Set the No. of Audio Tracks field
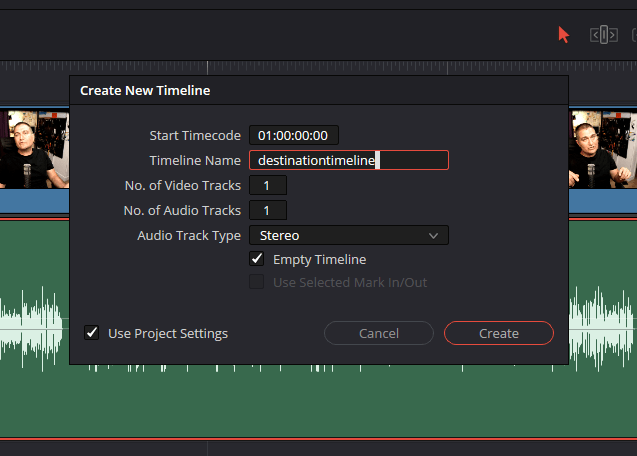 click(268, 211)
